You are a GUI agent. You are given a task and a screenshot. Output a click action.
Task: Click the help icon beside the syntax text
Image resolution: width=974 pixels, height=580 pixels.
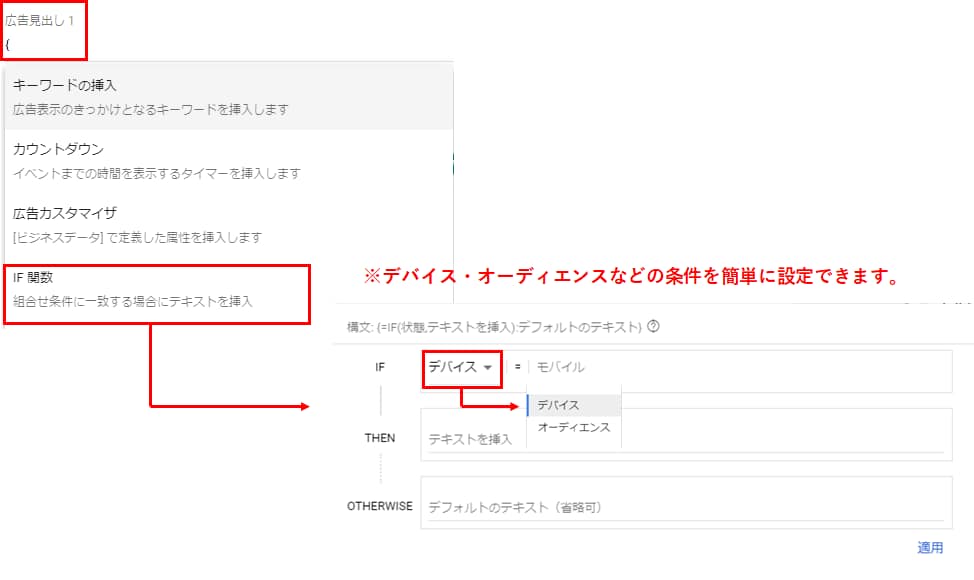pyautogui.click(x=654, y=326)
